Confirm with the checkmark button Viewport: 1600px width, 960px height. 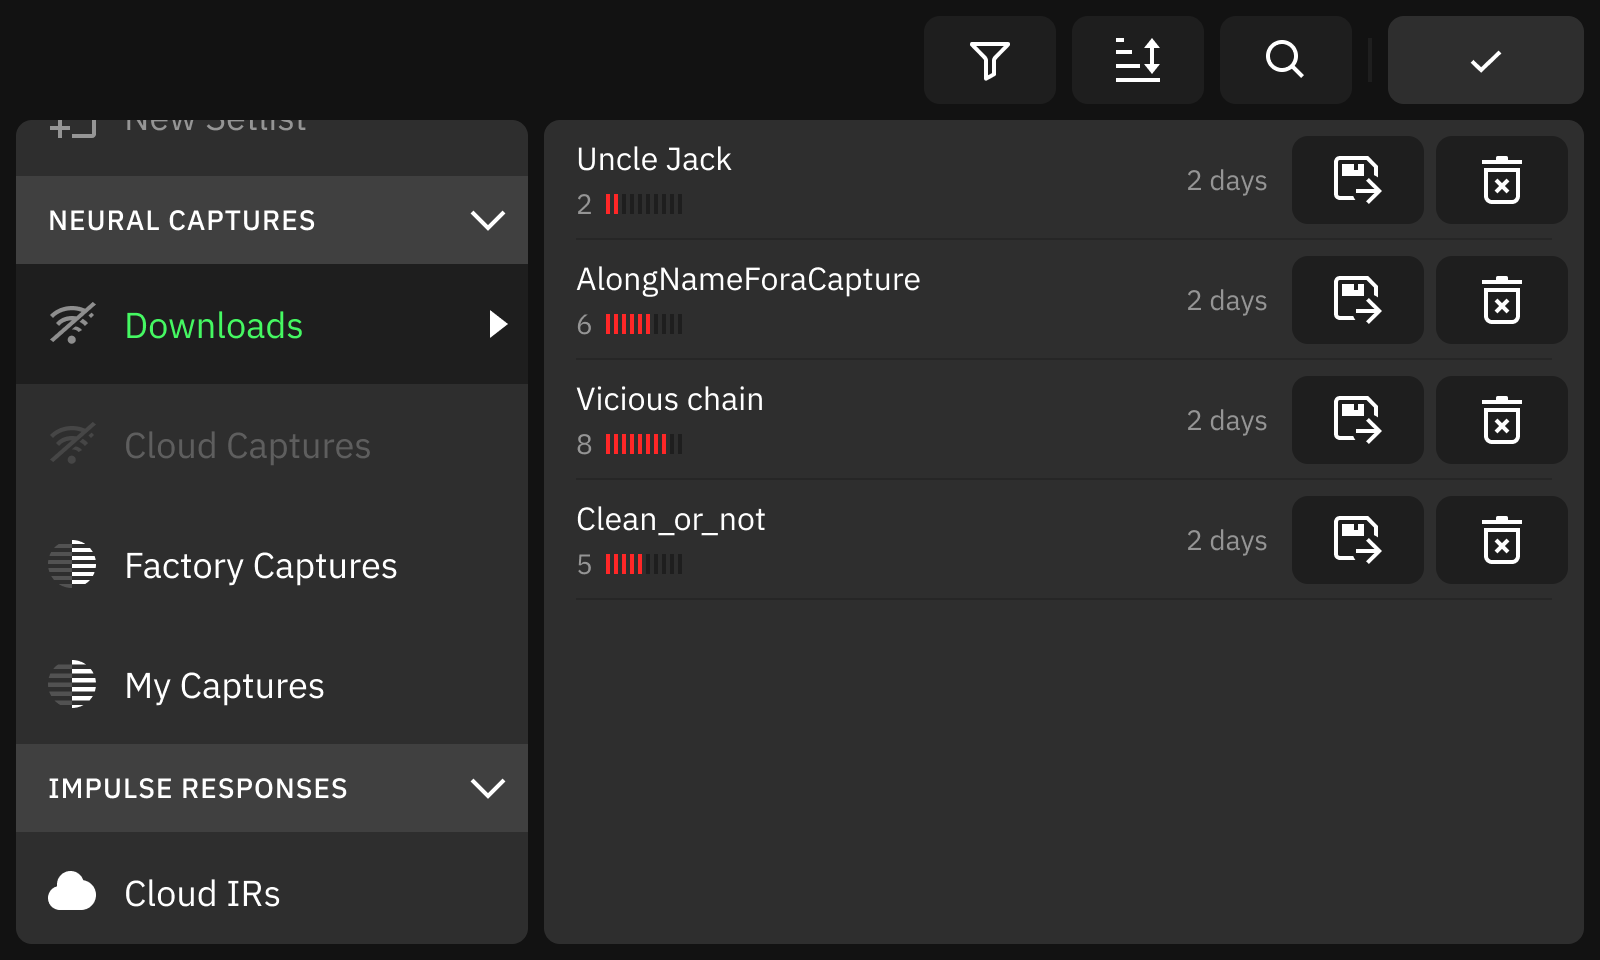1485,60
